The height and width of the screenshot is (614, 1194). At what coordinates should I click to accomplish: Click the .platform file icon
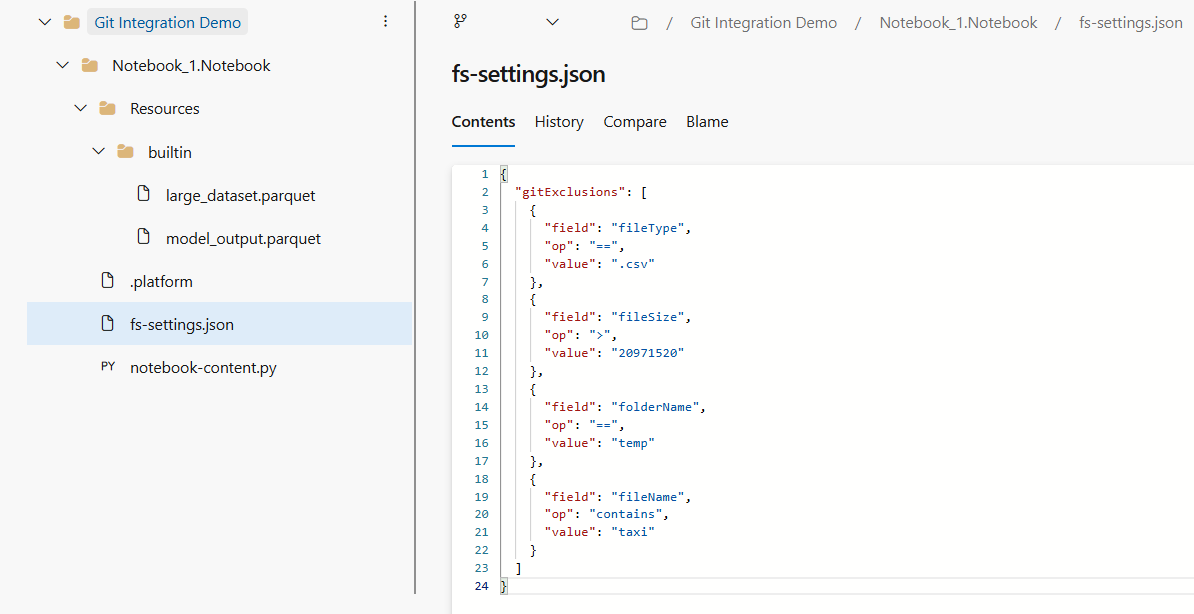[x=108, y=281]
